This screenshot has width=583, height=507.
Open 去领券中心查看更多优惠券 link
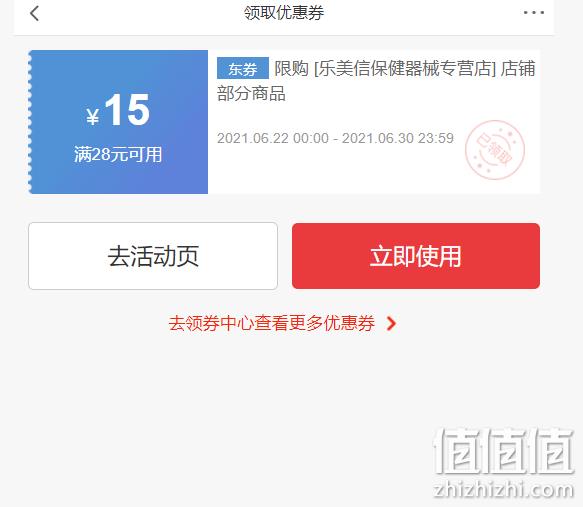[x=271, y=323]
